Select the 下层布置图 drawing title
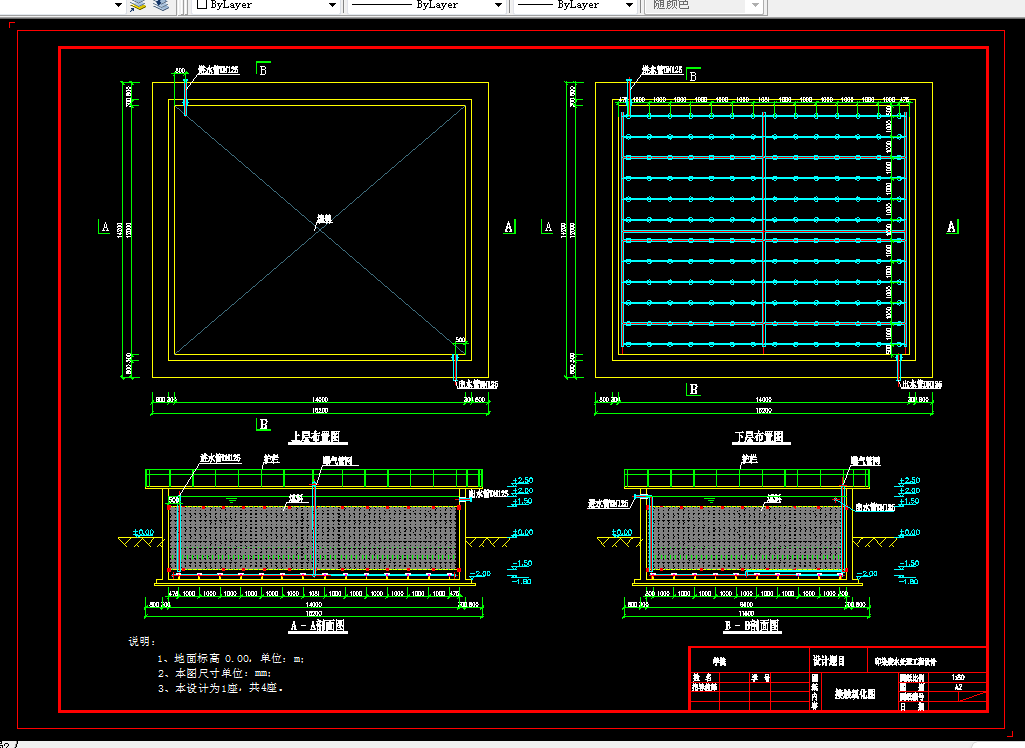Viewport: 1025px width, 748px height. [x=759, y=437]
